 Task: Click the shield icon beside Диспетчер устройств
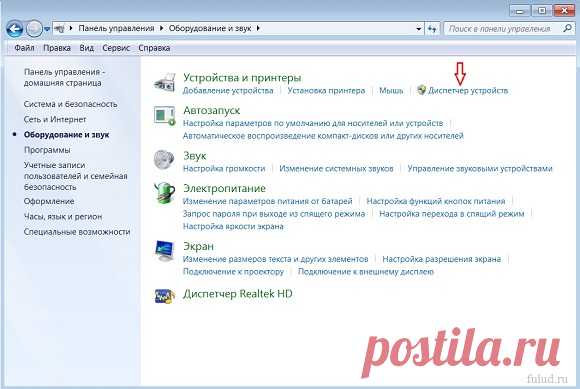421,90
